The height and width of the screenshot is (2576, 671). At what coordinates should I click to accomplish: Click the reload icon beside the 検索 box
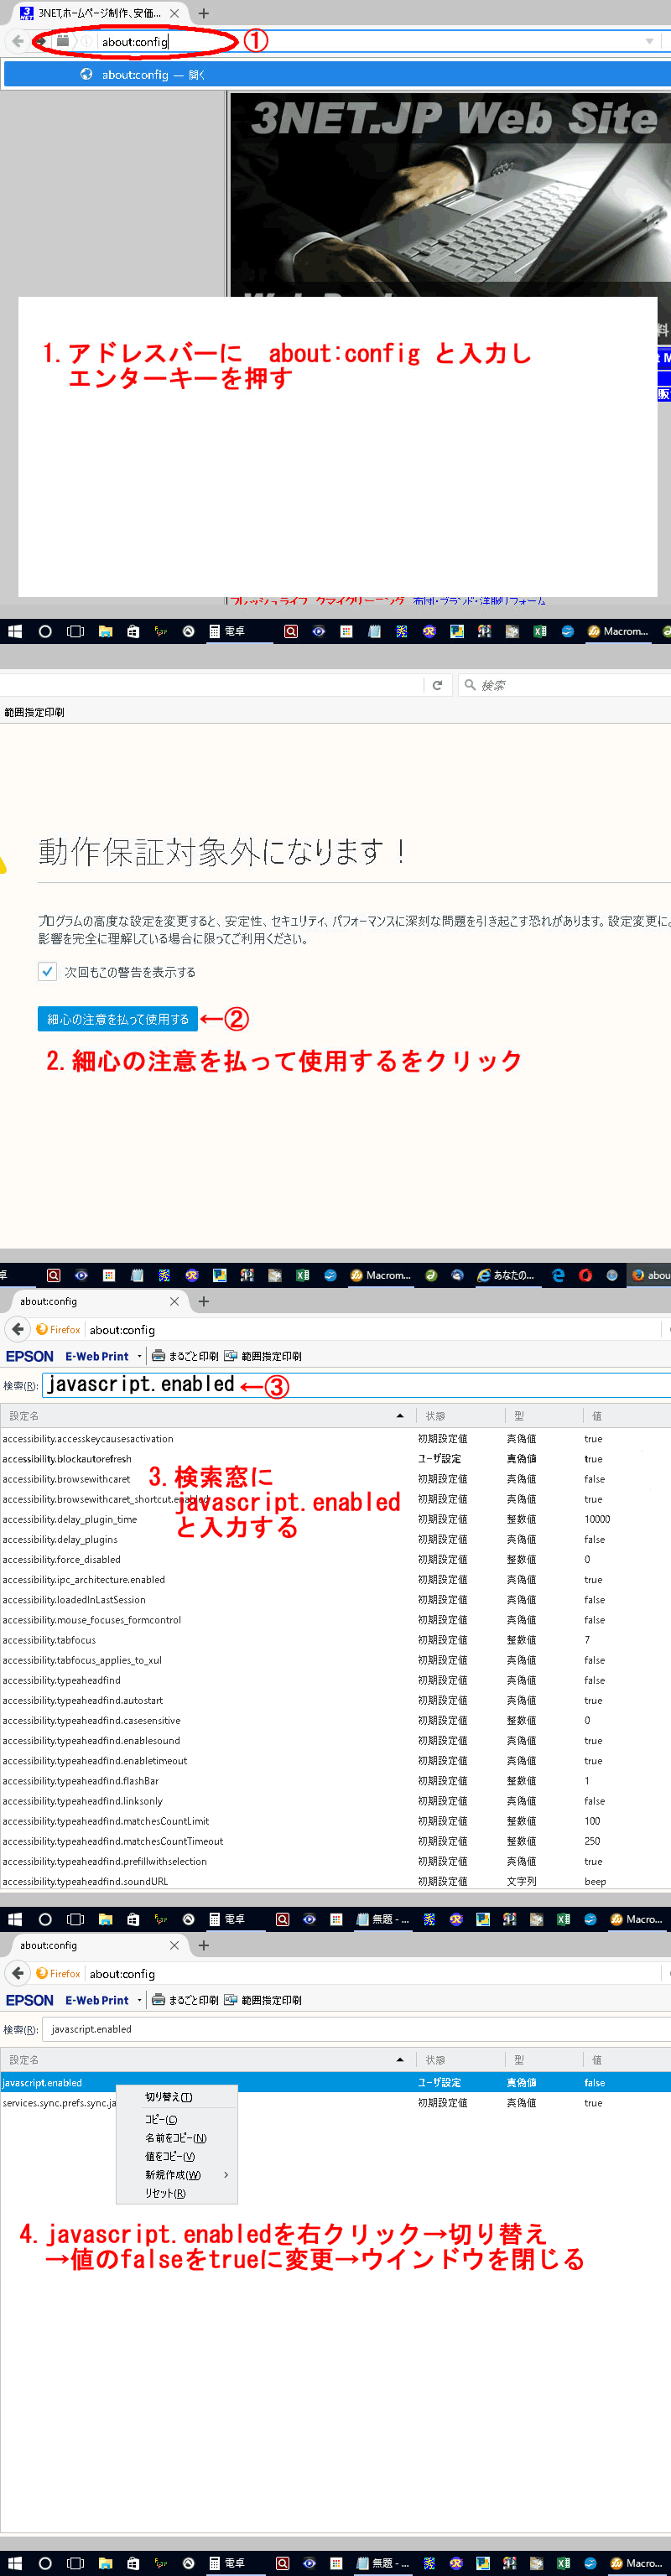coord(437,685)
